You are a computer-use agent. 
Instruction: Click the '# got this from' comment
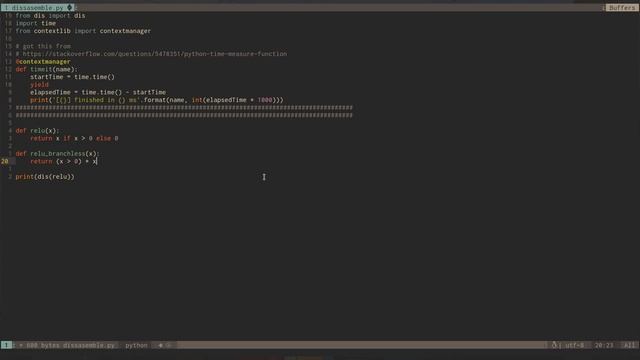pos(43,46)
